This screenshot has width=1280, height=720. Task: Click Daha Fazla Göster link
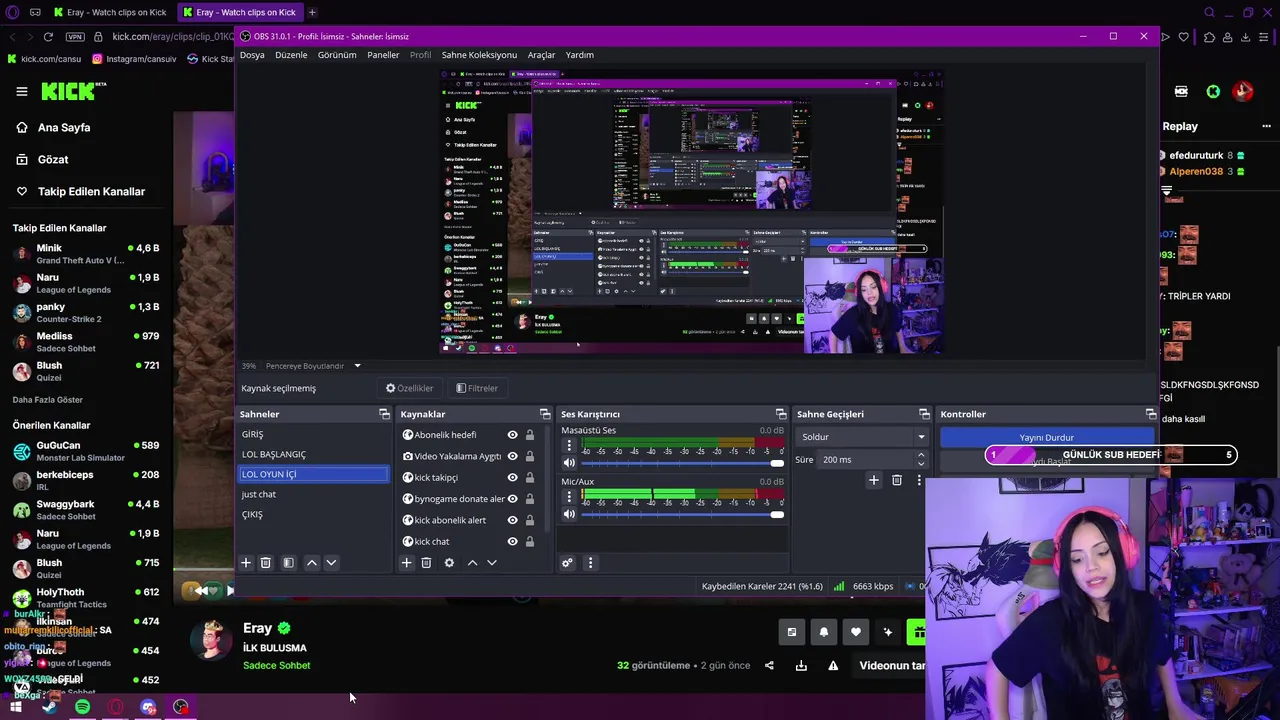(48, 400)
